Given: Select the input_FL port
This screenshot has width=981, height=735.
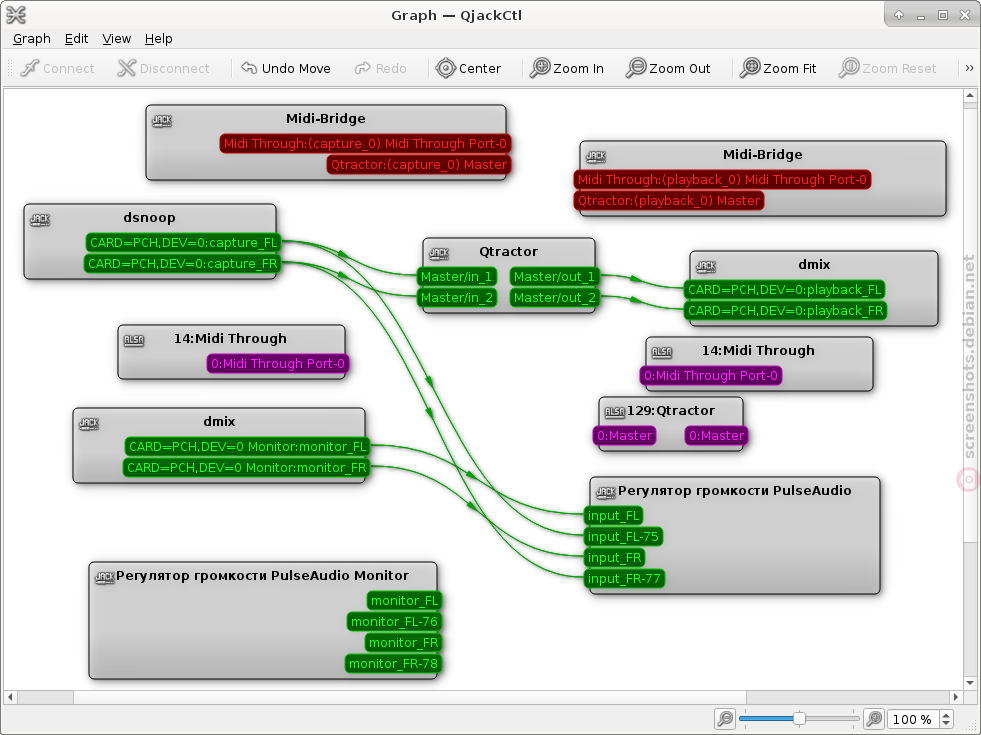Looking at the screenshot, I should tap(614, 515).
